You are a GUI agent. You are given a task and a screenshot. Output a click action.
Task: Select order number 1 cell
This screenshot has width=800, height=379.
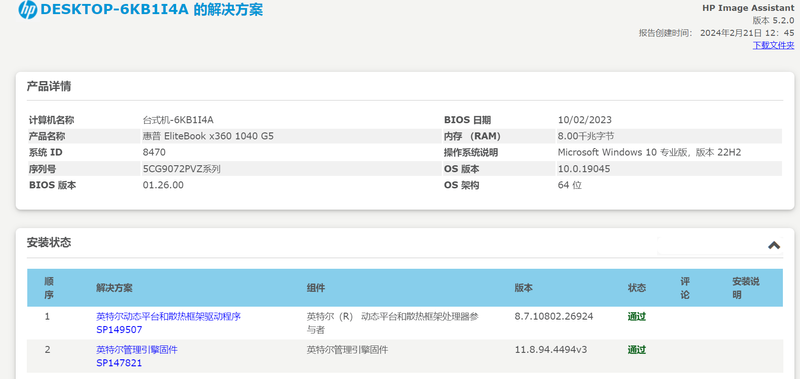pos(47,316)
